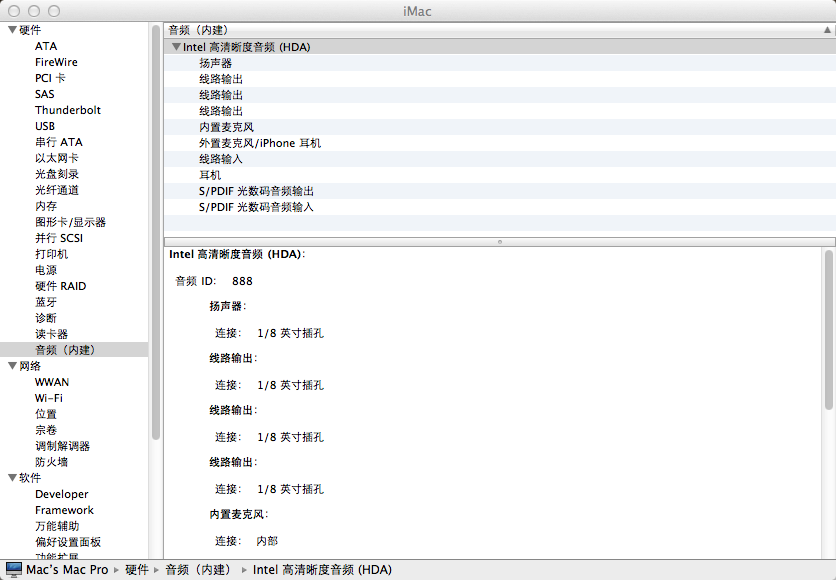Click the sort arrow in the 音频（内建） column header
The width and height of the screenshot is (836, 580).
(x=826, y=30)
